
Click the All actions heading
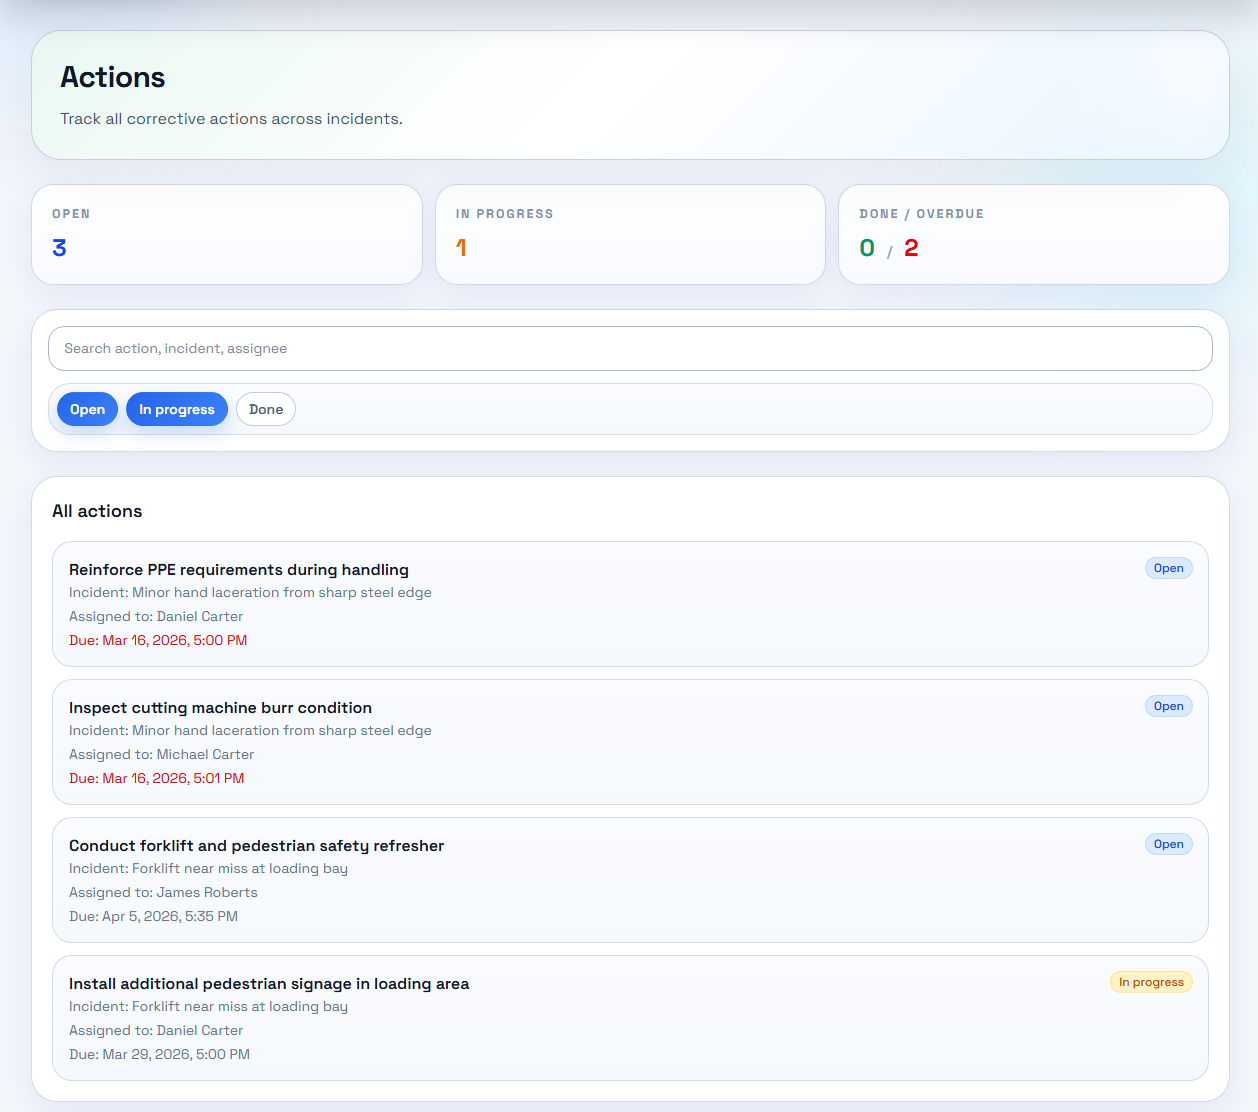[x=97, y=511]
